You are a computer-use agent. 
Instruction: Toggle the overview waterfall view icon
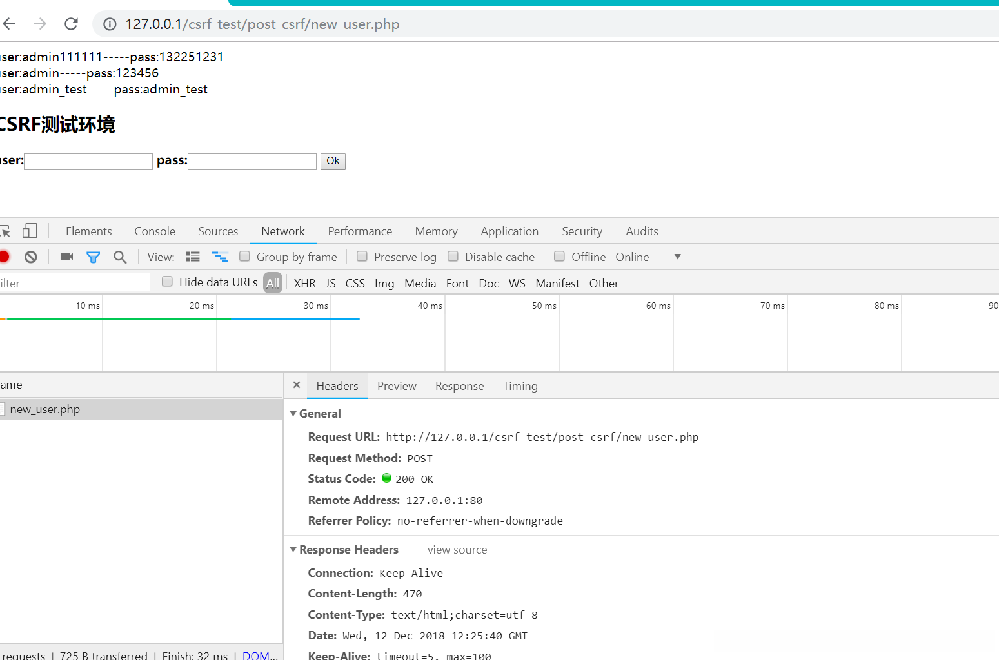[x=219, y=257]
